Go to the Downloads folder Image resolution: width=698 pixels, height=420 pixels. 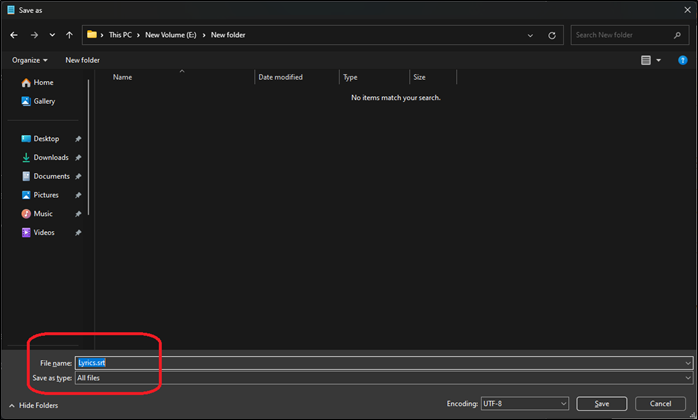tap(50, 157)
